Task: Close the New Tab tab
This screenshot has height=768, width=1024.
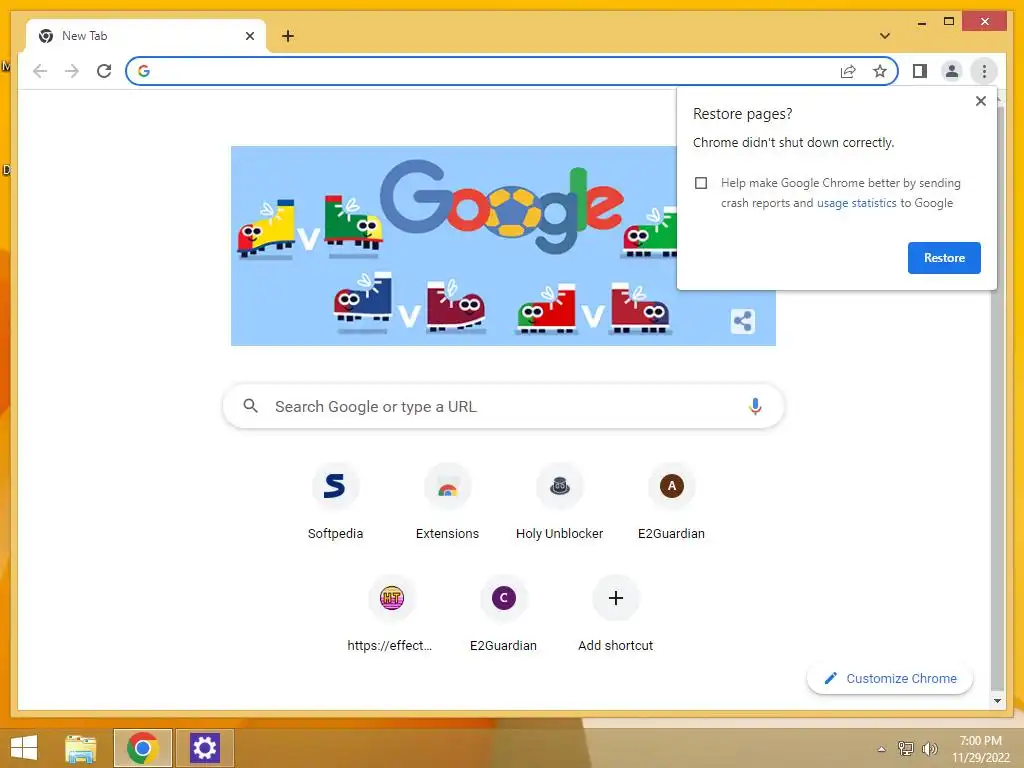Action: tap(249, 36)
